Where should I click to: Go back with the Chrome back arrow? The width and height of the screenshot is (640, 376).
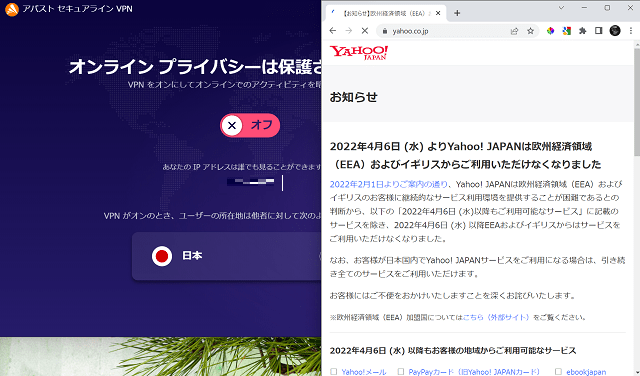tap(333, 31)
